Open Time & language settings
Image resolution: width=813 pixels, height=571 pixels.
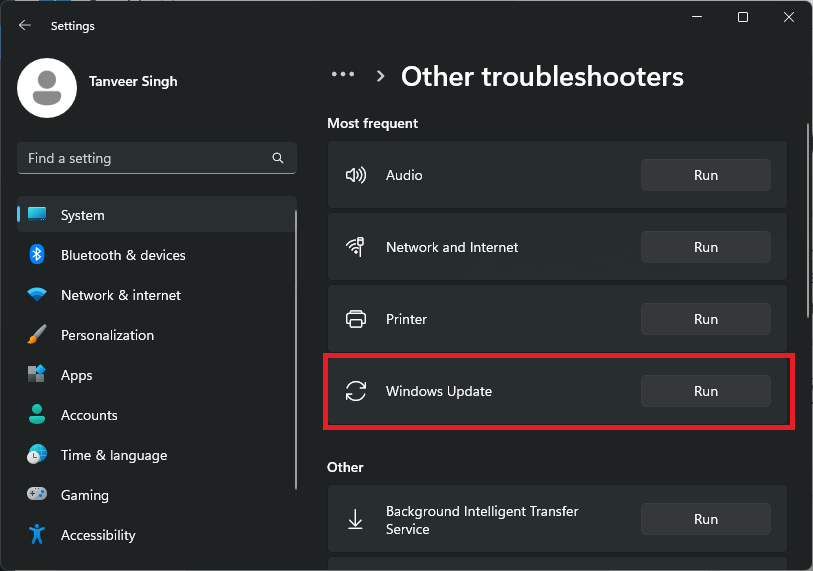pyautogui.click(x=157, y=455)
